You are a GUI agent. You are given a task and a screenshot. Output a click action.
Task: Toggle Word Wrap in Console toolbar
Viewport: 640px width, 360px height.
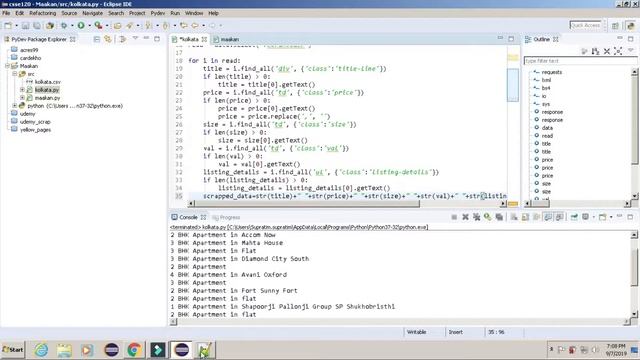tap(537, 217)
